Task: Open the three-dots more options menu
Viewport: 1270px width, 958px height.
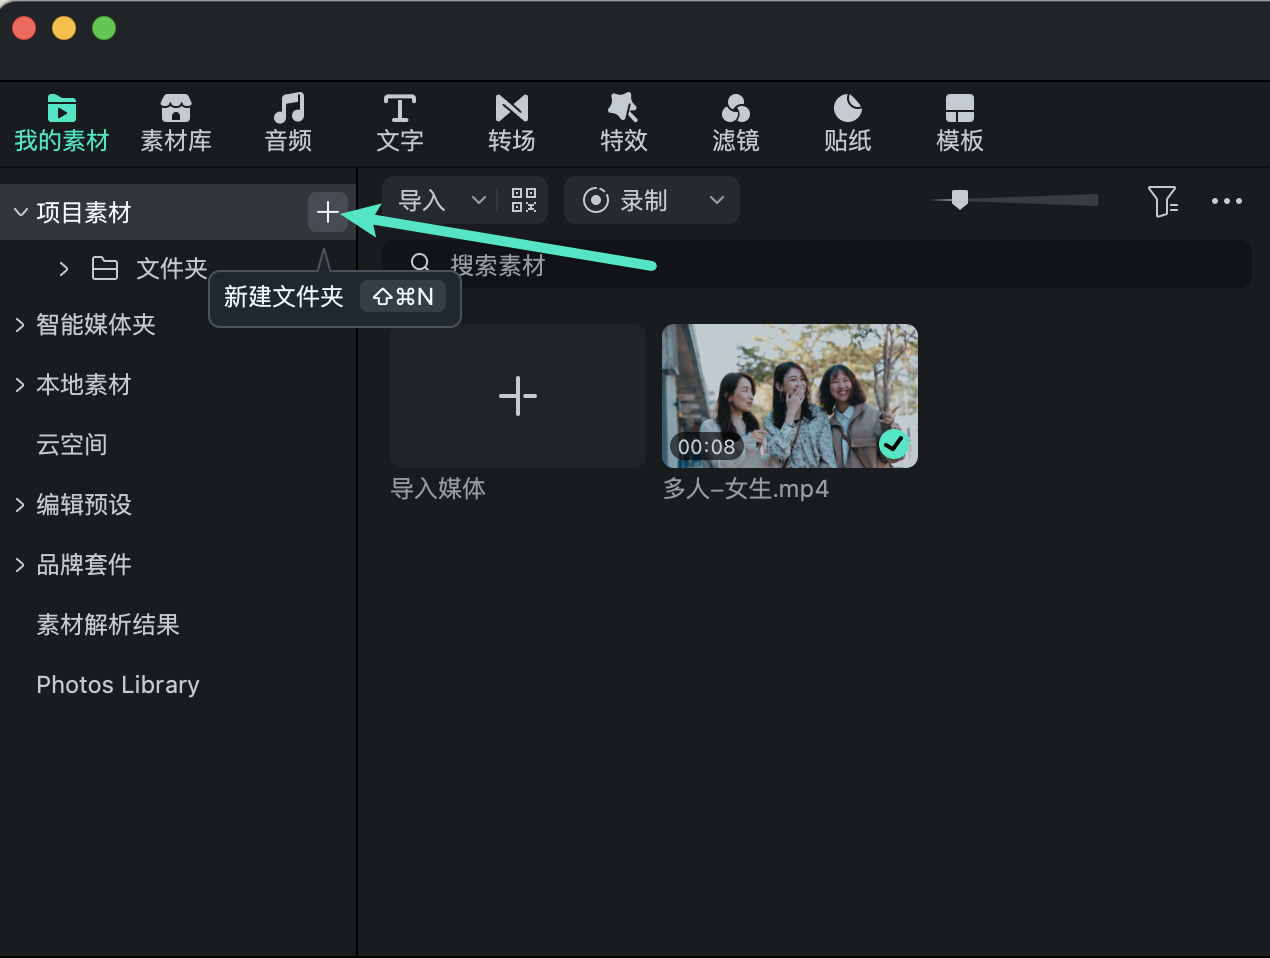Action: point(1227,201)
